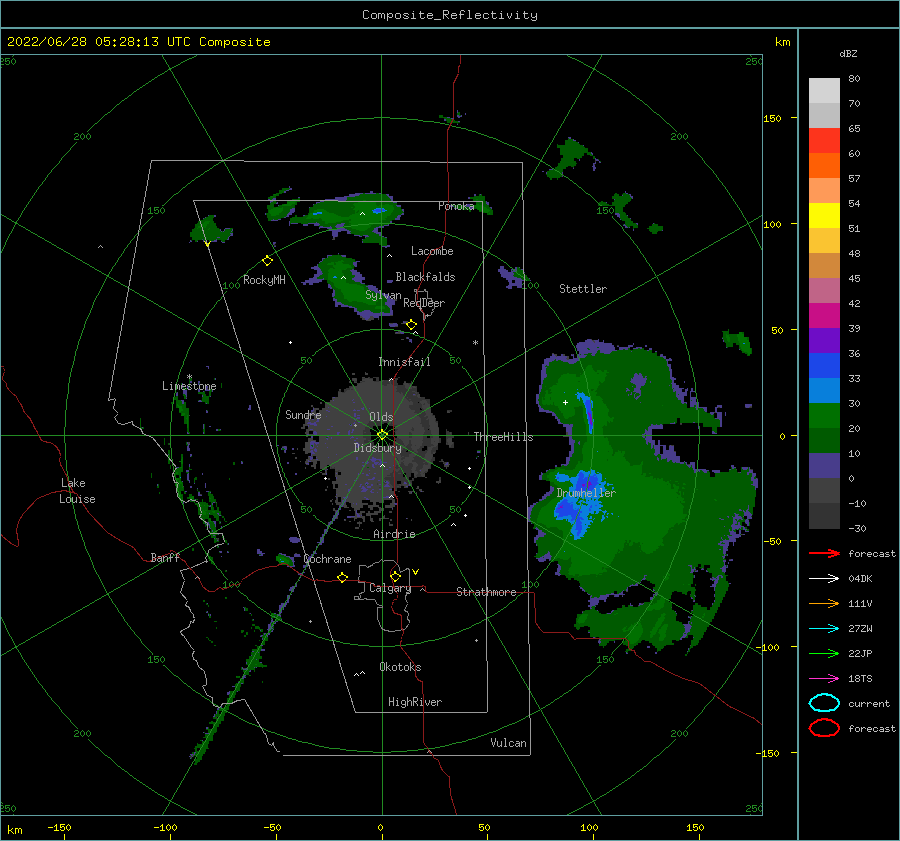
Task: Click the Airdrie city label
Action: click(394, 534)
